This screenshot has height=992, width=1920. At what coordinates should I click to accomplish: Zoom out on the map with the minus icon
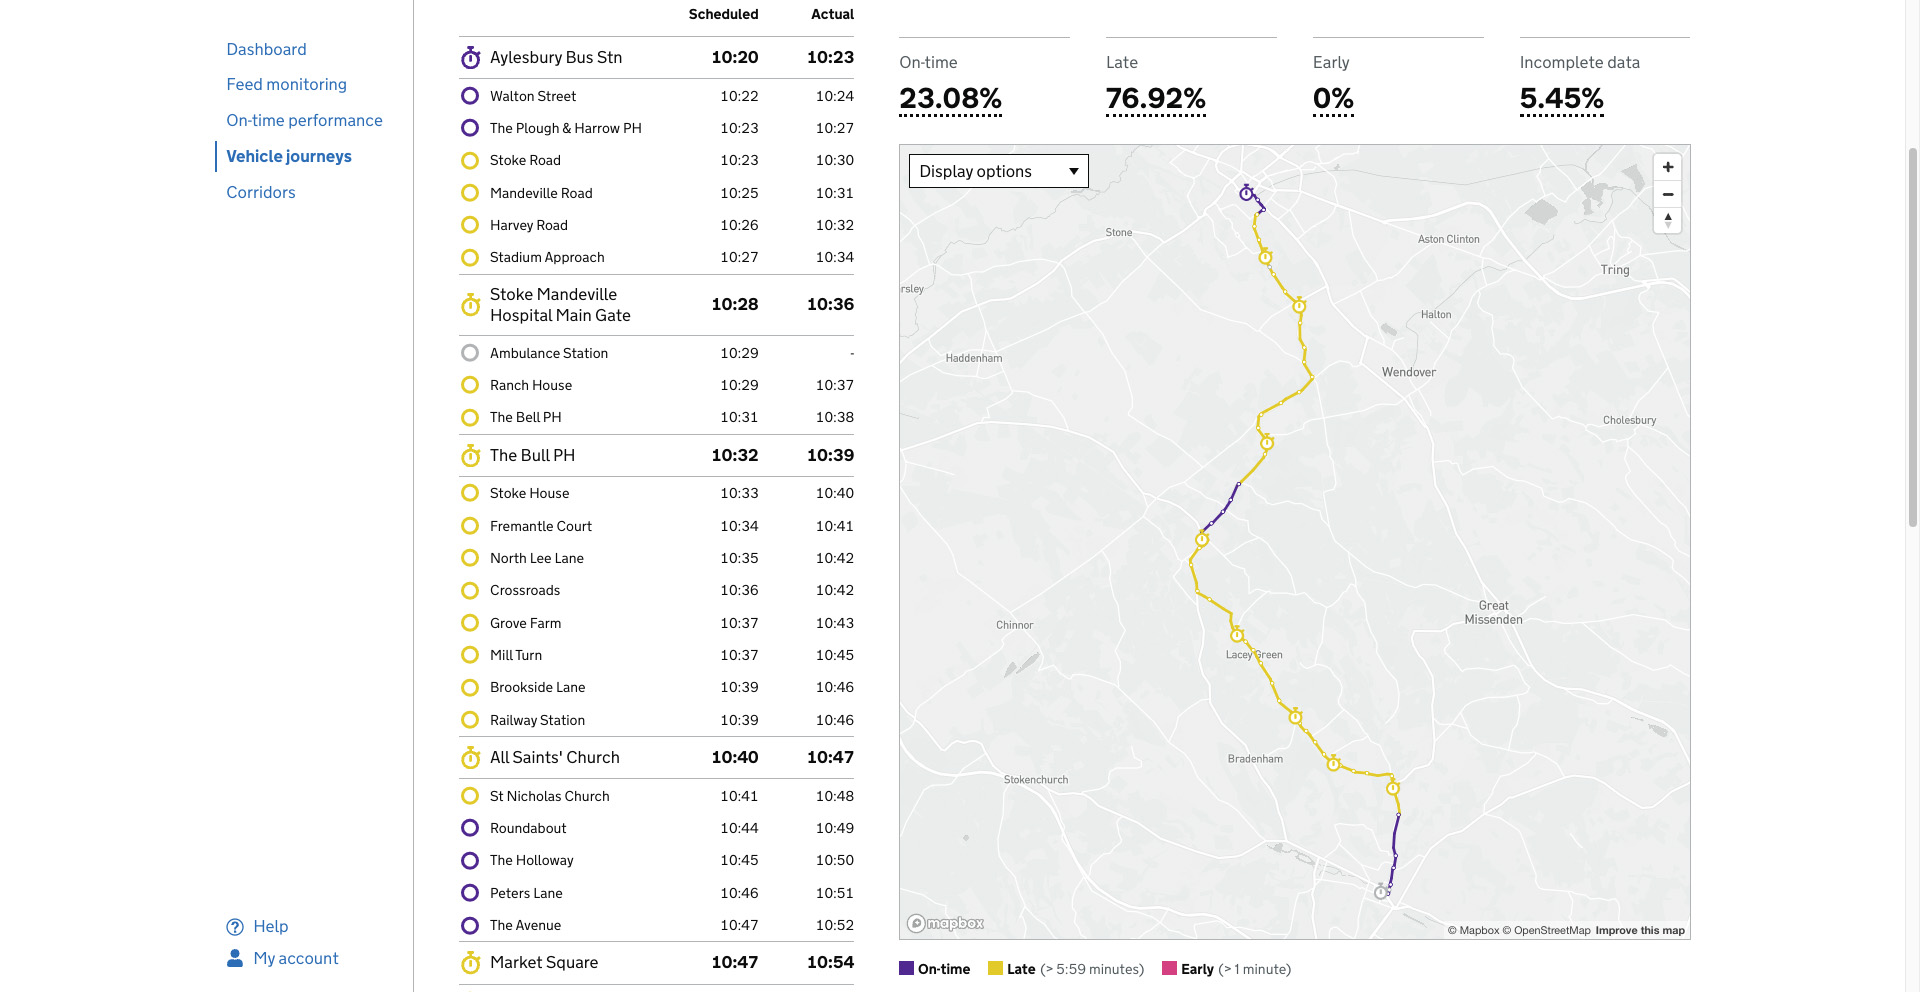click(x=1667, y=194)
